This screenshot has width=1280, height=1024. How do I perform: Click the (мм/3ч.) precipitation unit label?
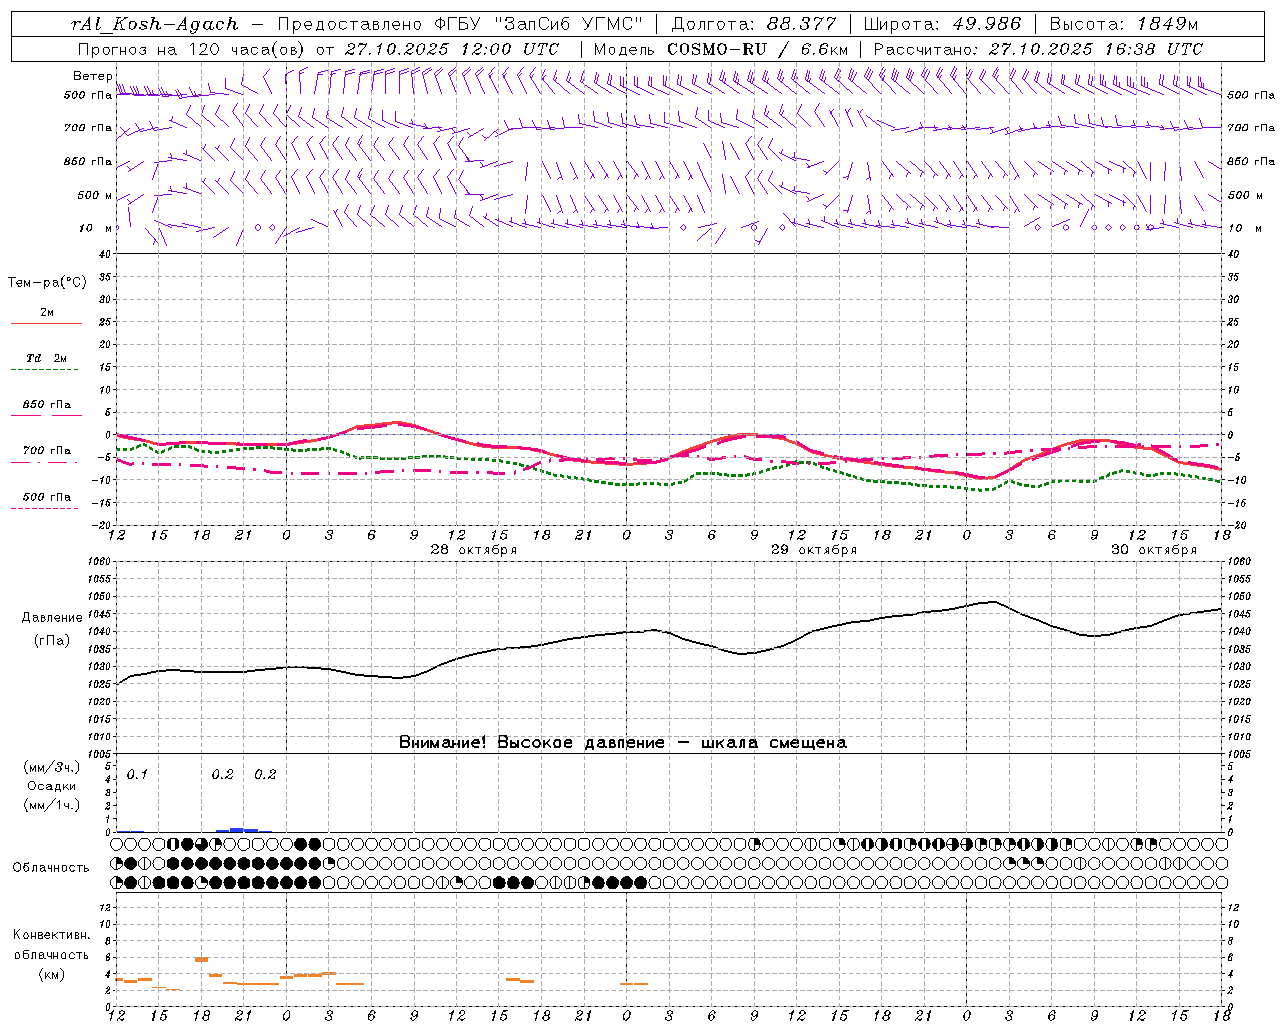point(51,767)
